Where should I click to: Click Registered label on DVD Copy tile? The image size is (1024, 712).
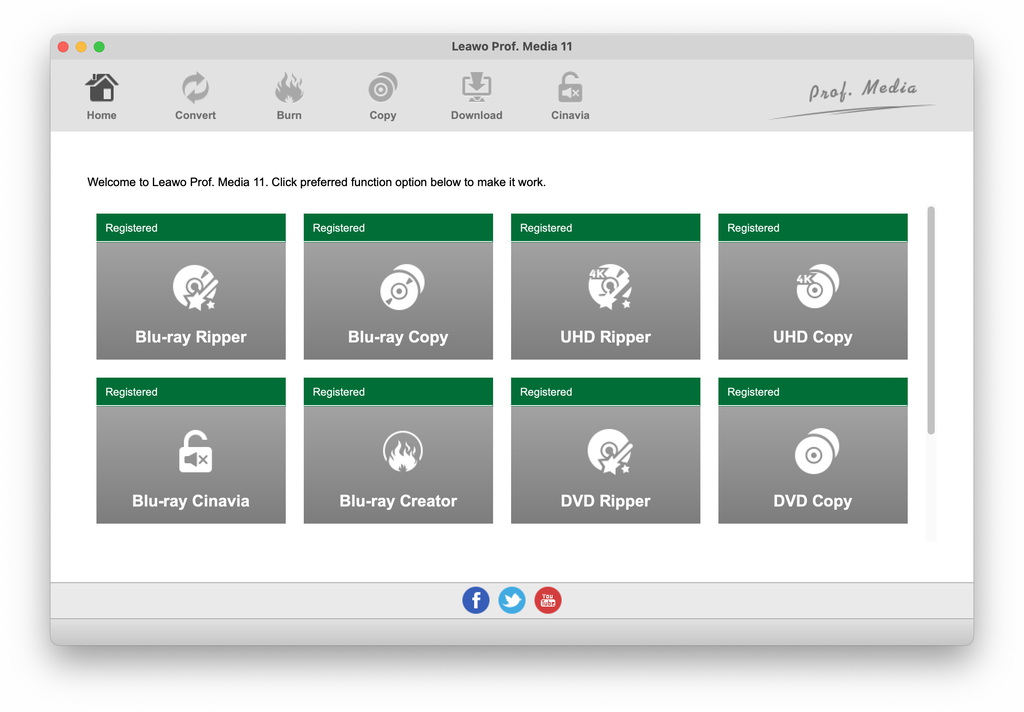coord(753,392)
